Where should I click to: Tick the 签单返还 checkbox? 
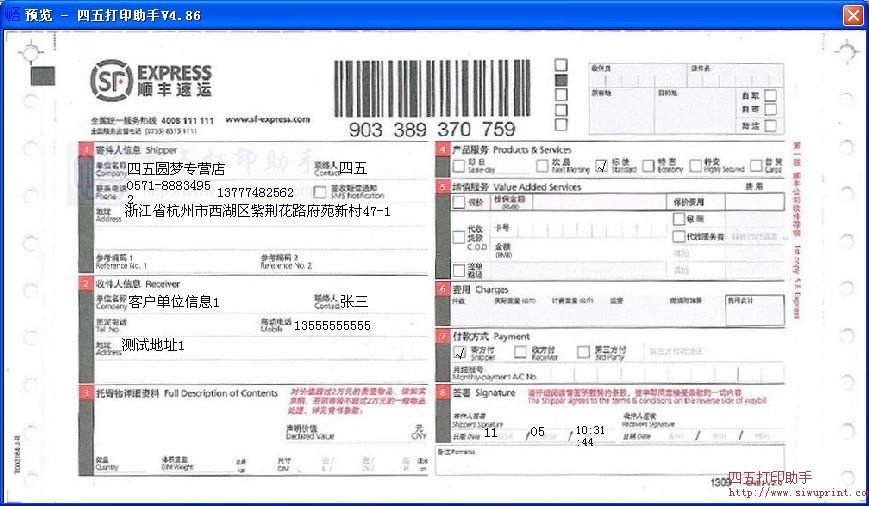[458, 270]
